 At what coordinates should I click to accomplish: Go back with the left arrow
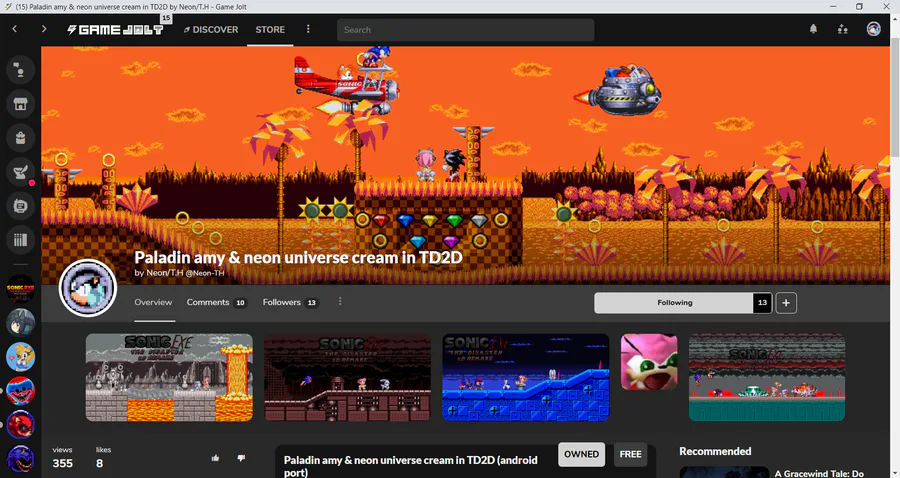coord(15,29)
